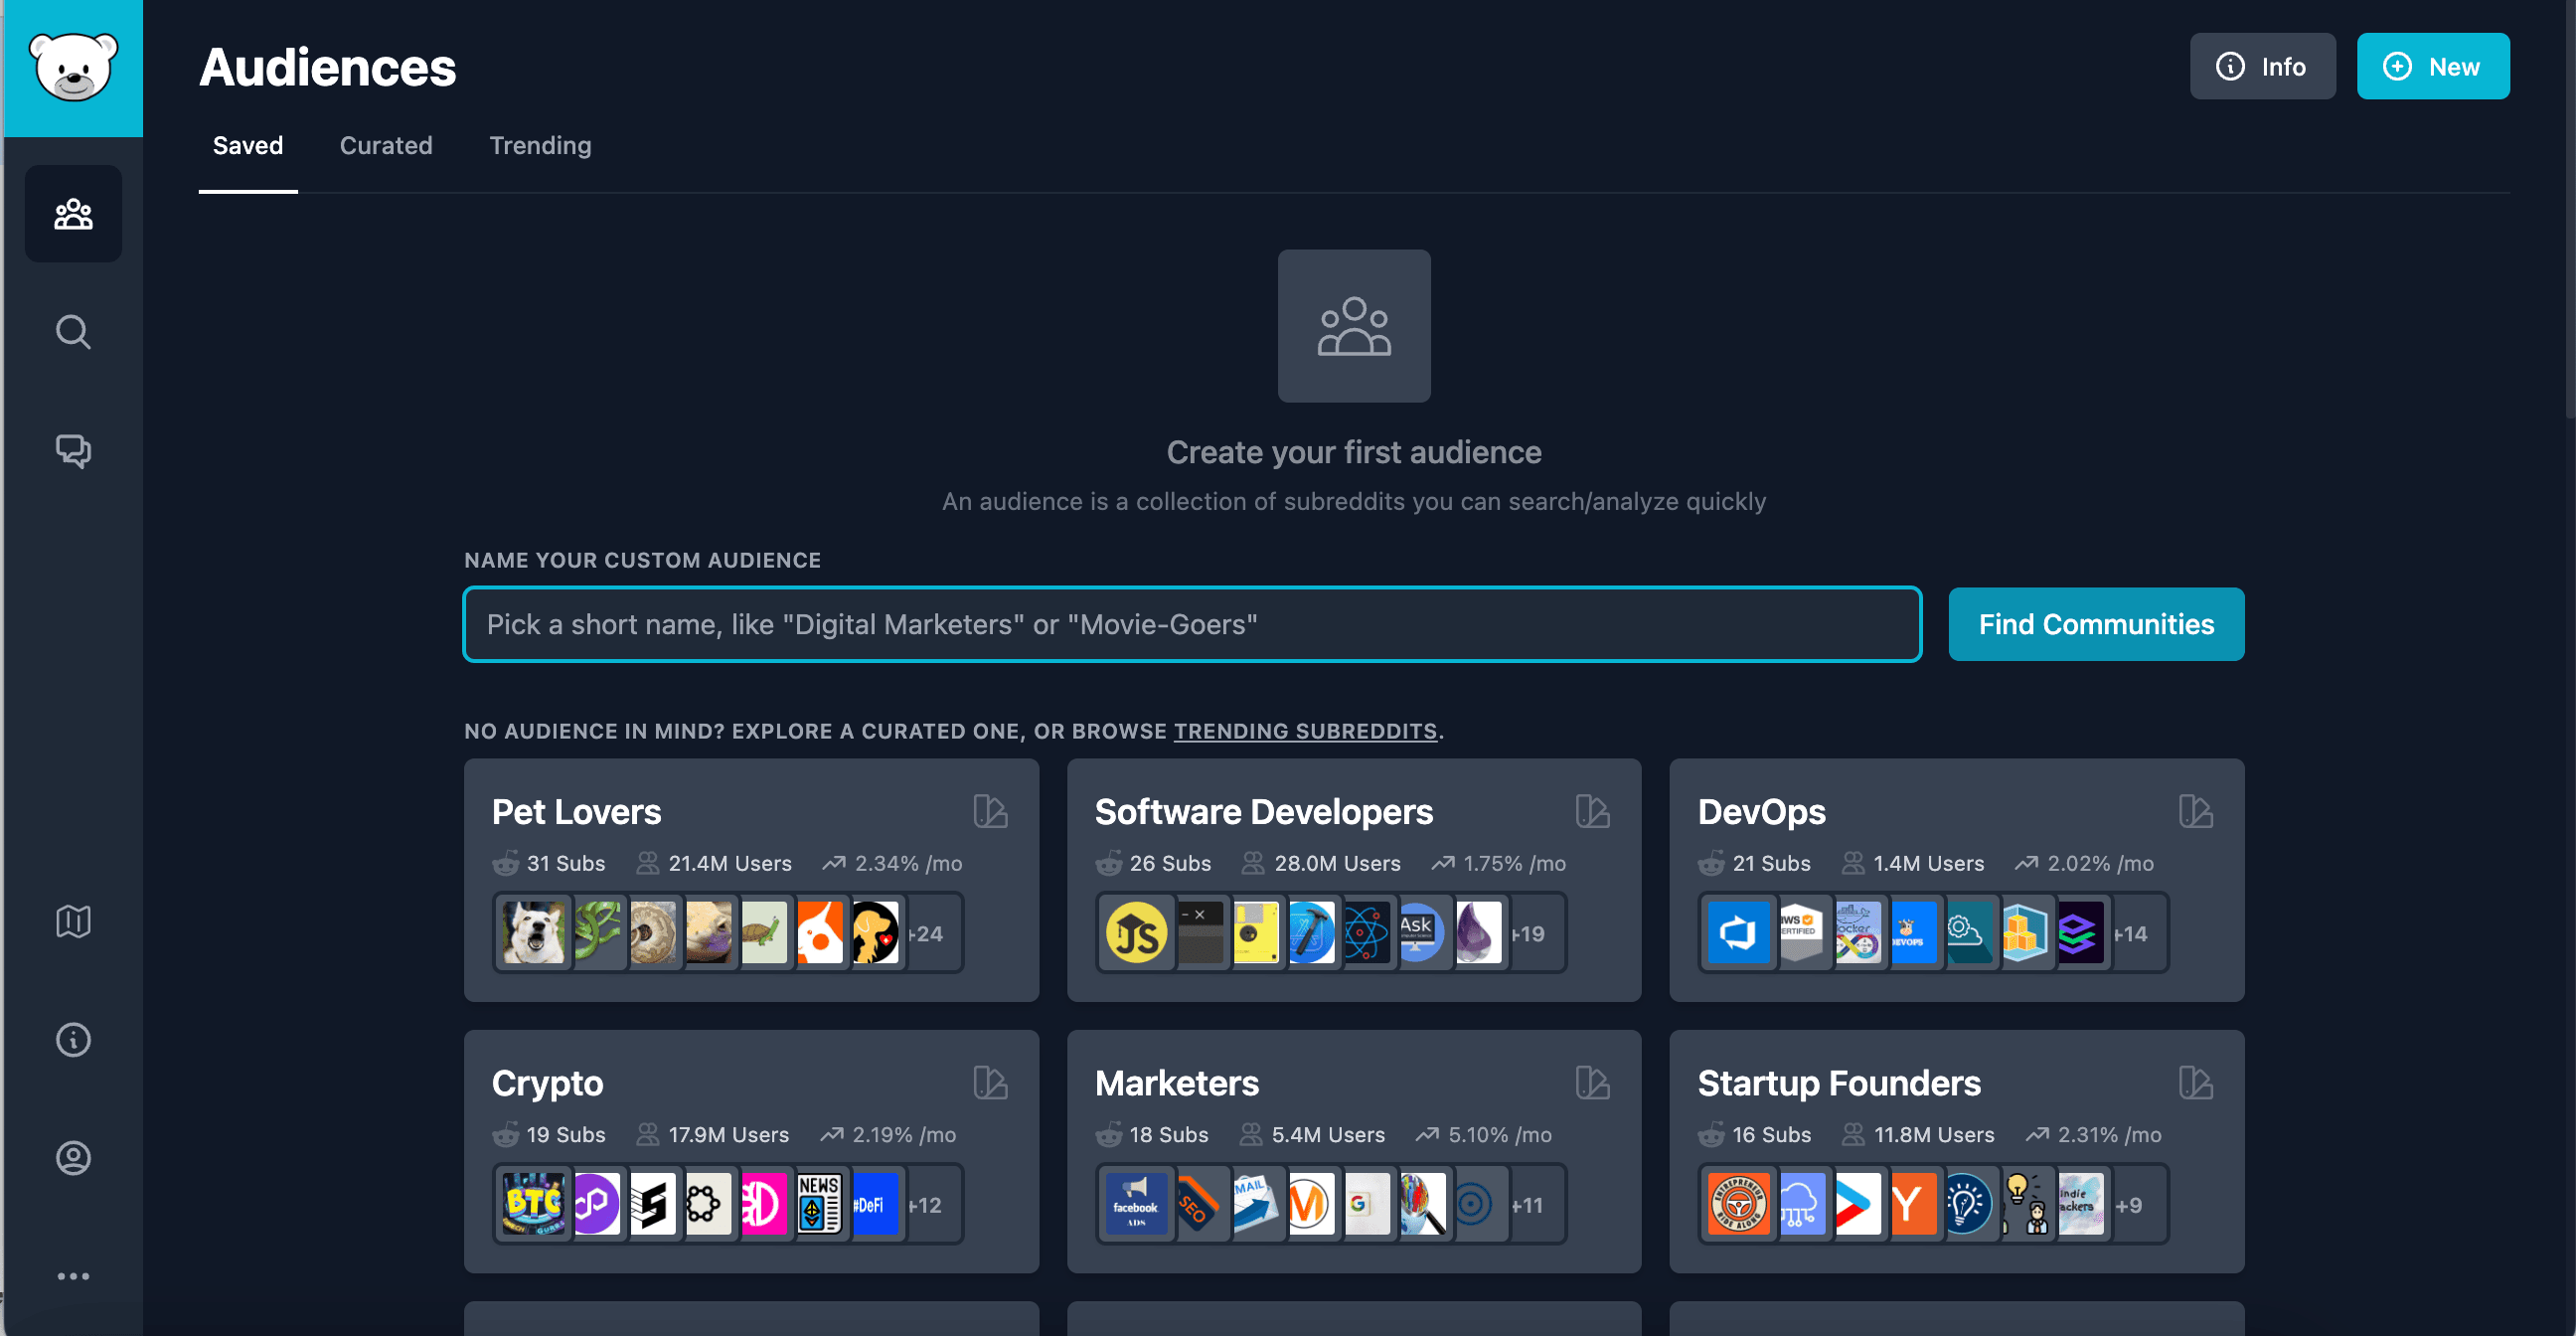Viewport: 2576px width, 1336px height.
Task: Open the info circle sidebar icon
Action: point(73,1040)
